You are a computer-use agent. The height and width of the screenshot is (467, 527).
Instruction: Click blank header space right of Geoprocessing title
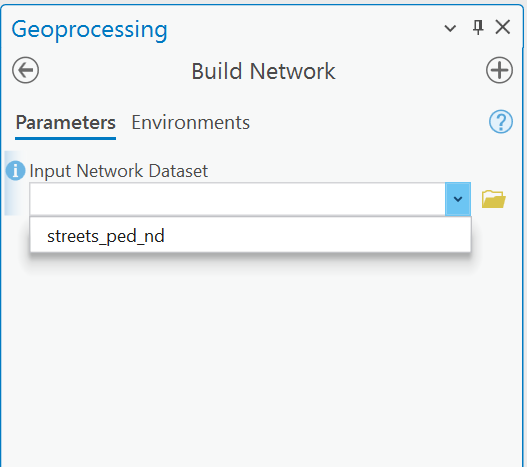[x=302, y=29]
